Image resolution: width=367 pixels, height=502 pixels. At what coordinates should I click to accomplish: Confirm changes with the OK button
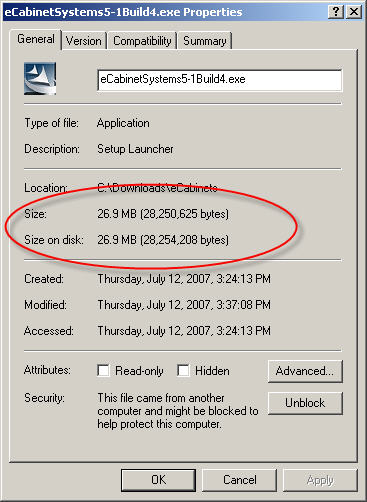(158, 480)
